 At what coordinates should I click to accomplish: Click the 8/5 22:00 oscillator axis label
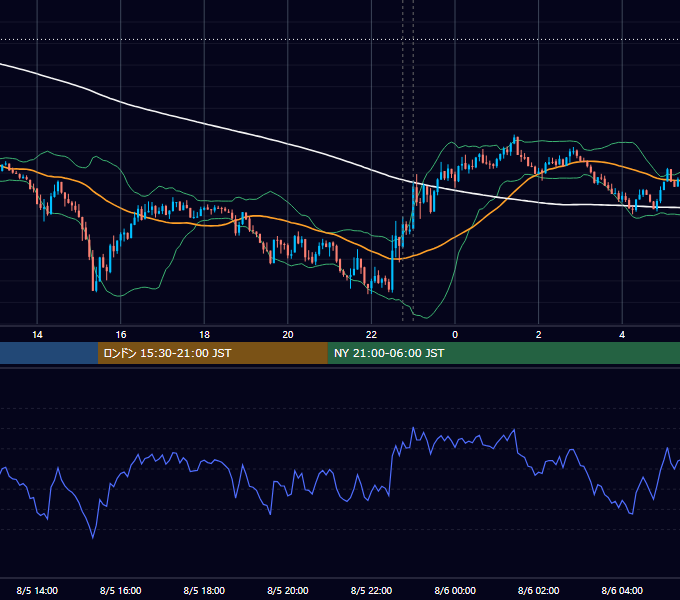[x=371, y=590]
